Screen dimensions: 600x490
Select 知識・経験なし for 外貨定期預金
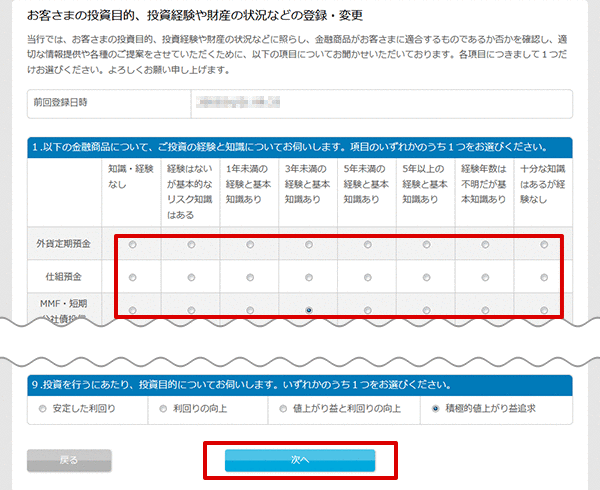(x=132, y=244)
